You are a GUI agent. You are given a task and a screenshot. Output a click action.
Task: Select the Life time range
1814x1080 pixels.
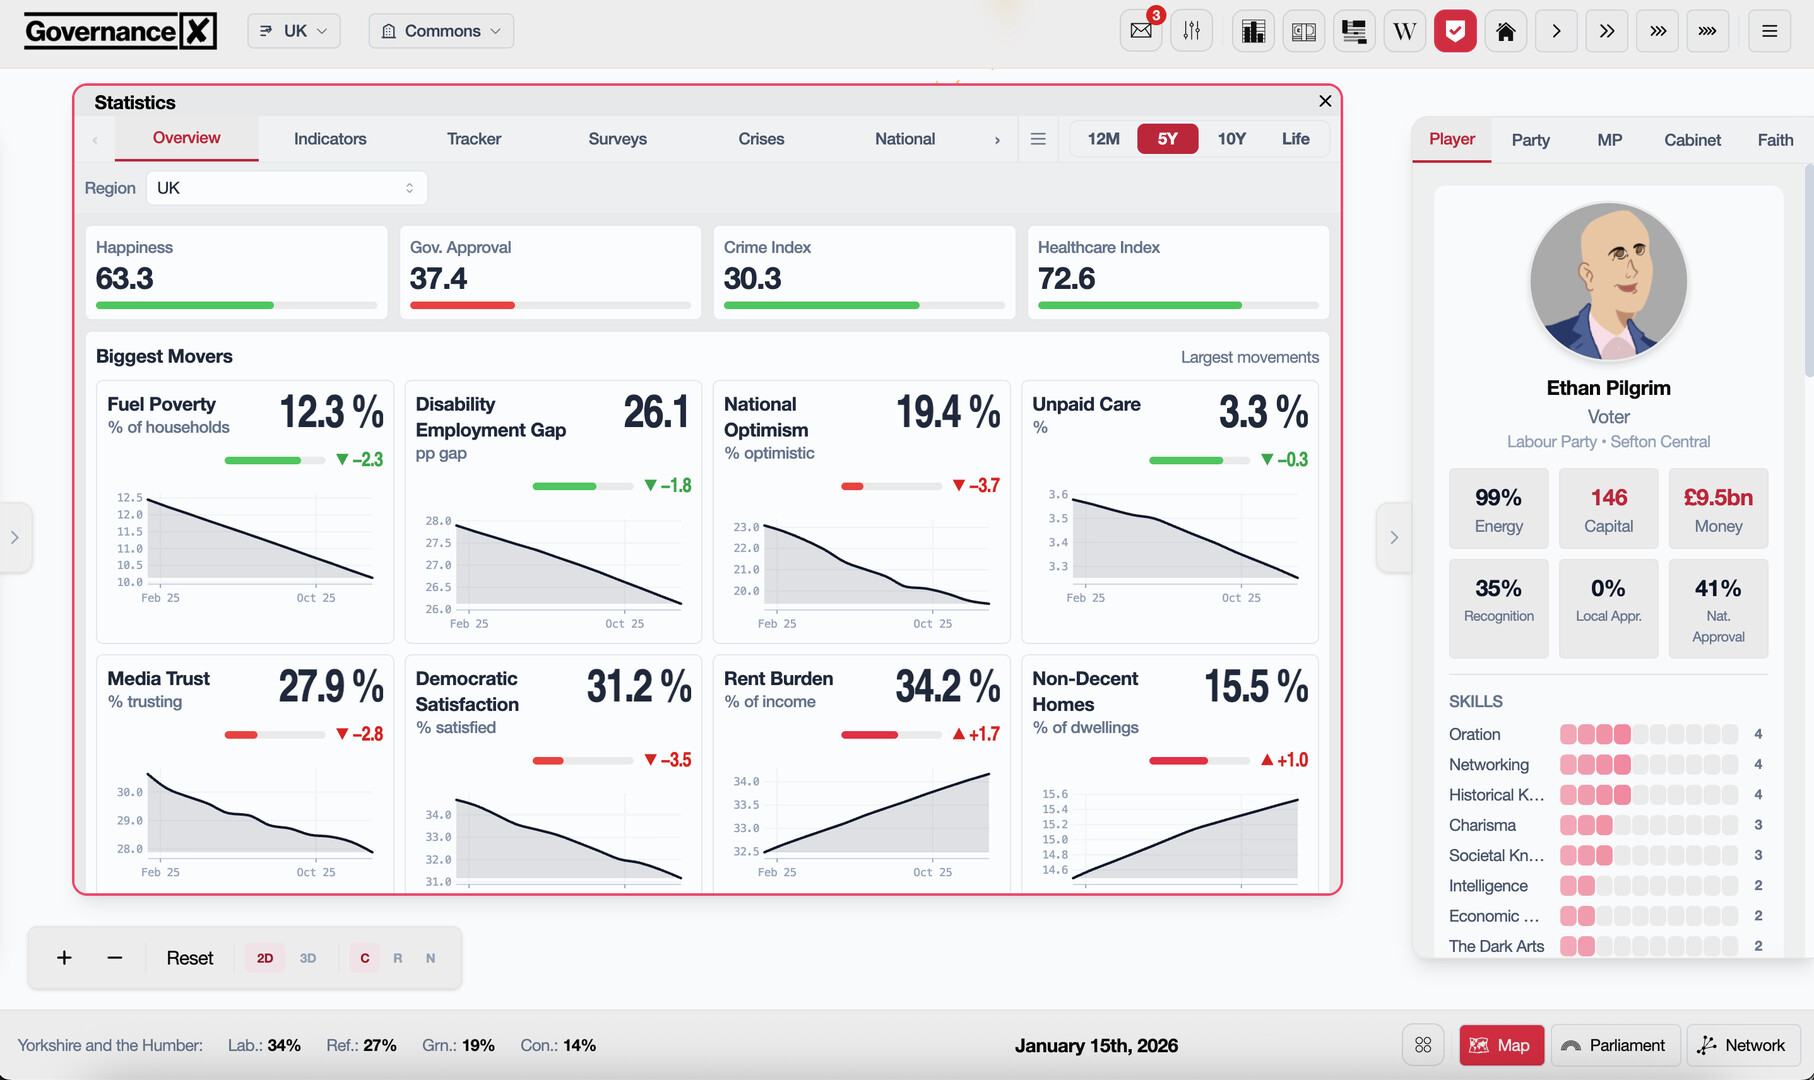pyautogui.click(x=1295, y=139)
